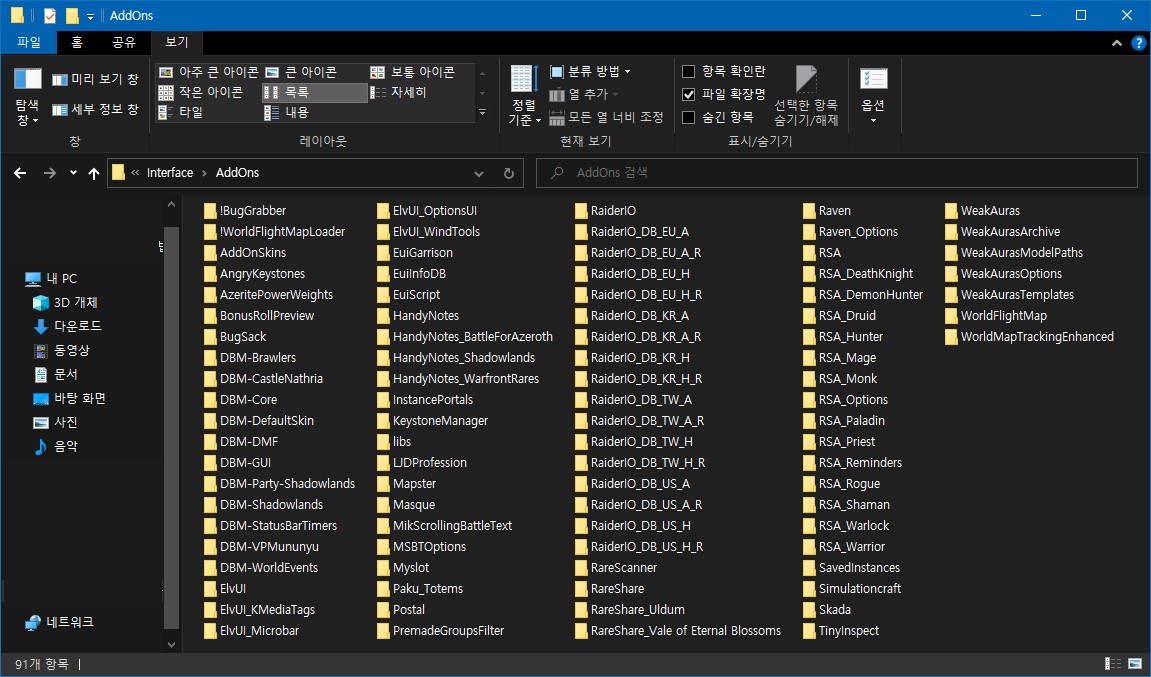Open This PC (내 PC) in sidebar
The height and width of the screenshot is (677, 1151).
[51, 278]
